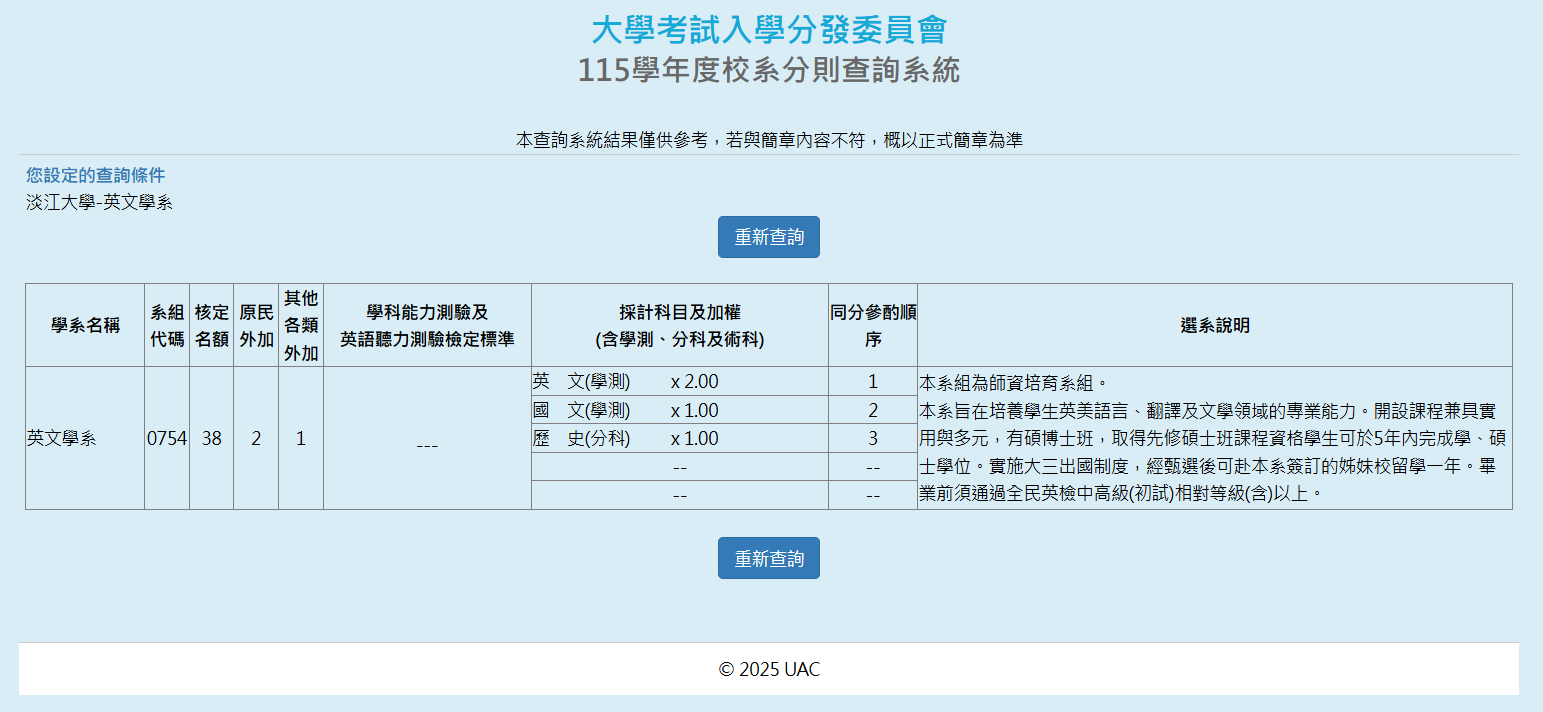Click the © 2025 UAC footer text
The width and height of the screenshot is (1543, 712).
768,669
